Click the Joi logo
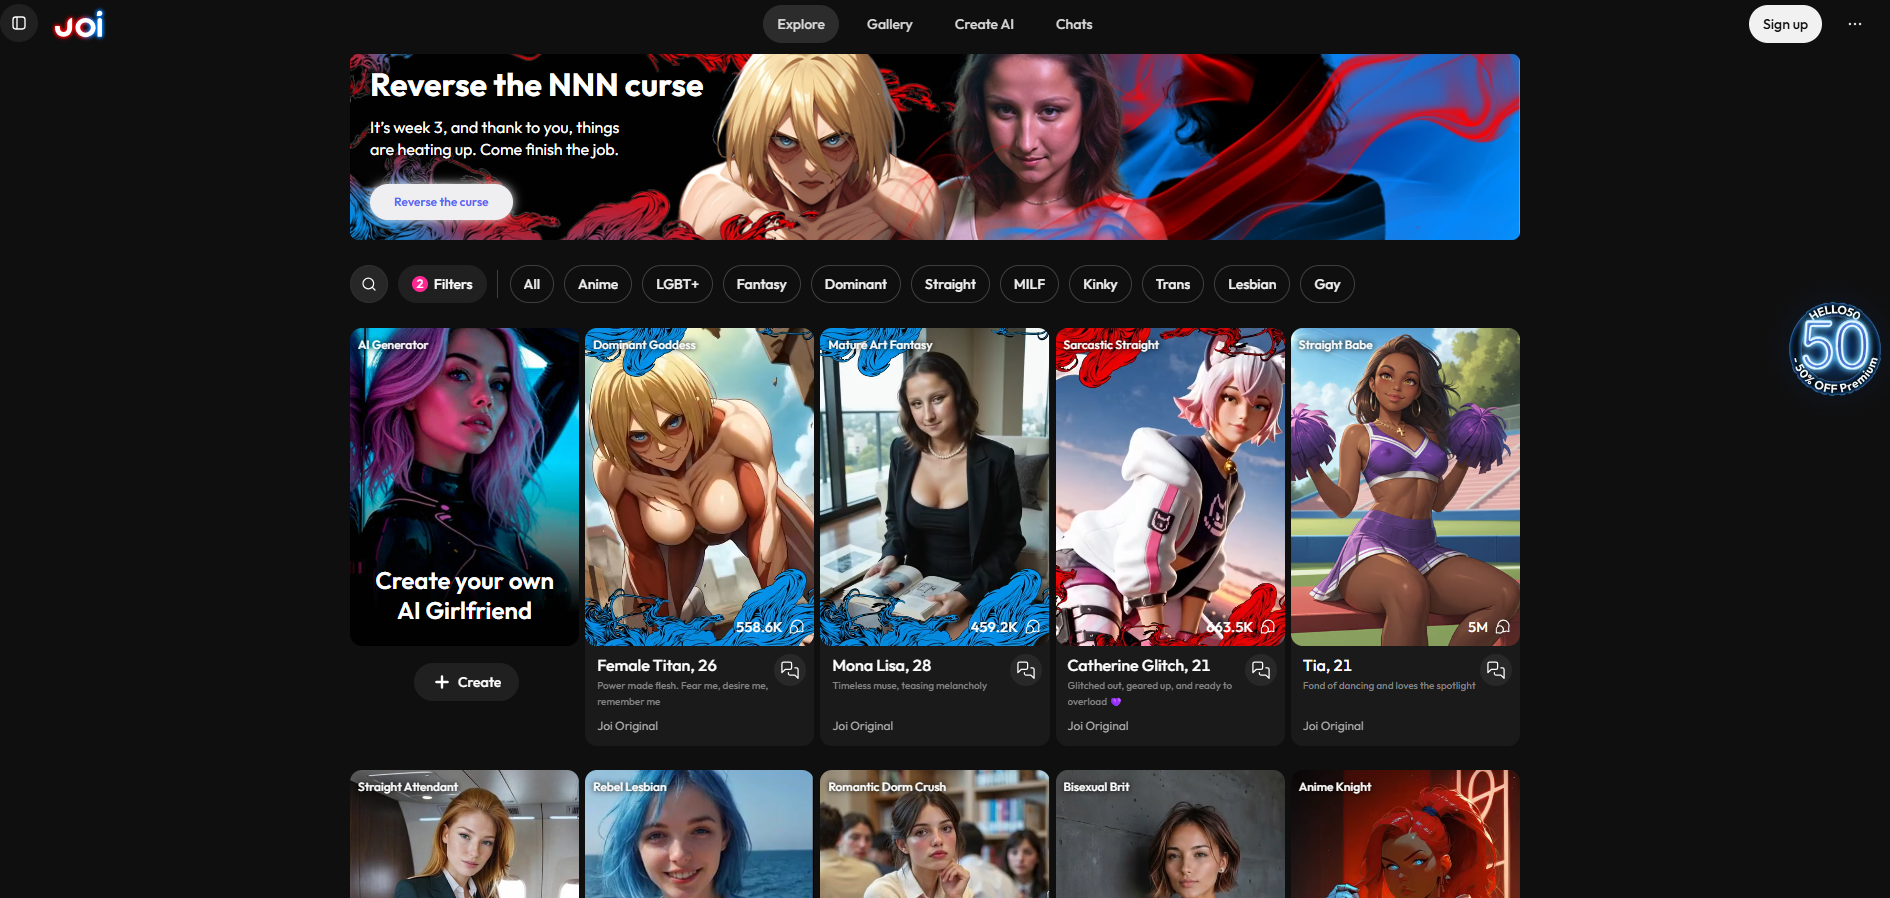 click(79, 24)
